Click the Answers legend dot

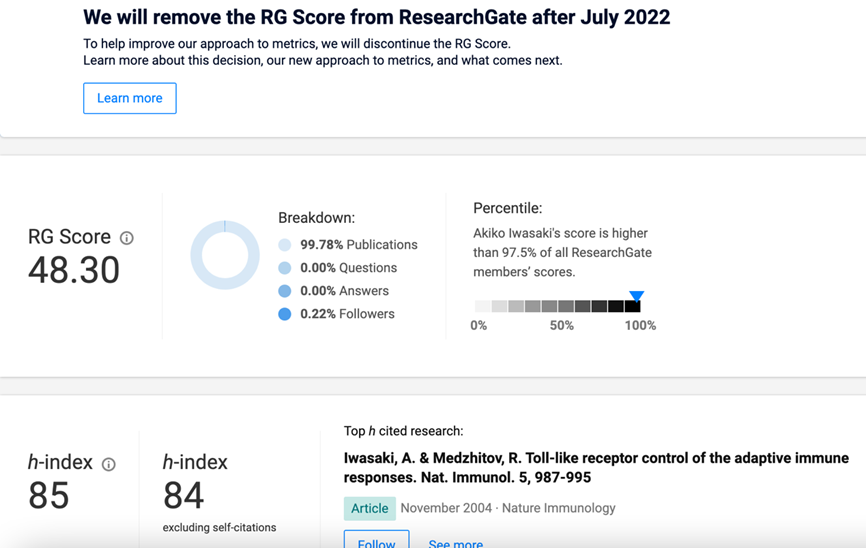click(284, 291)
